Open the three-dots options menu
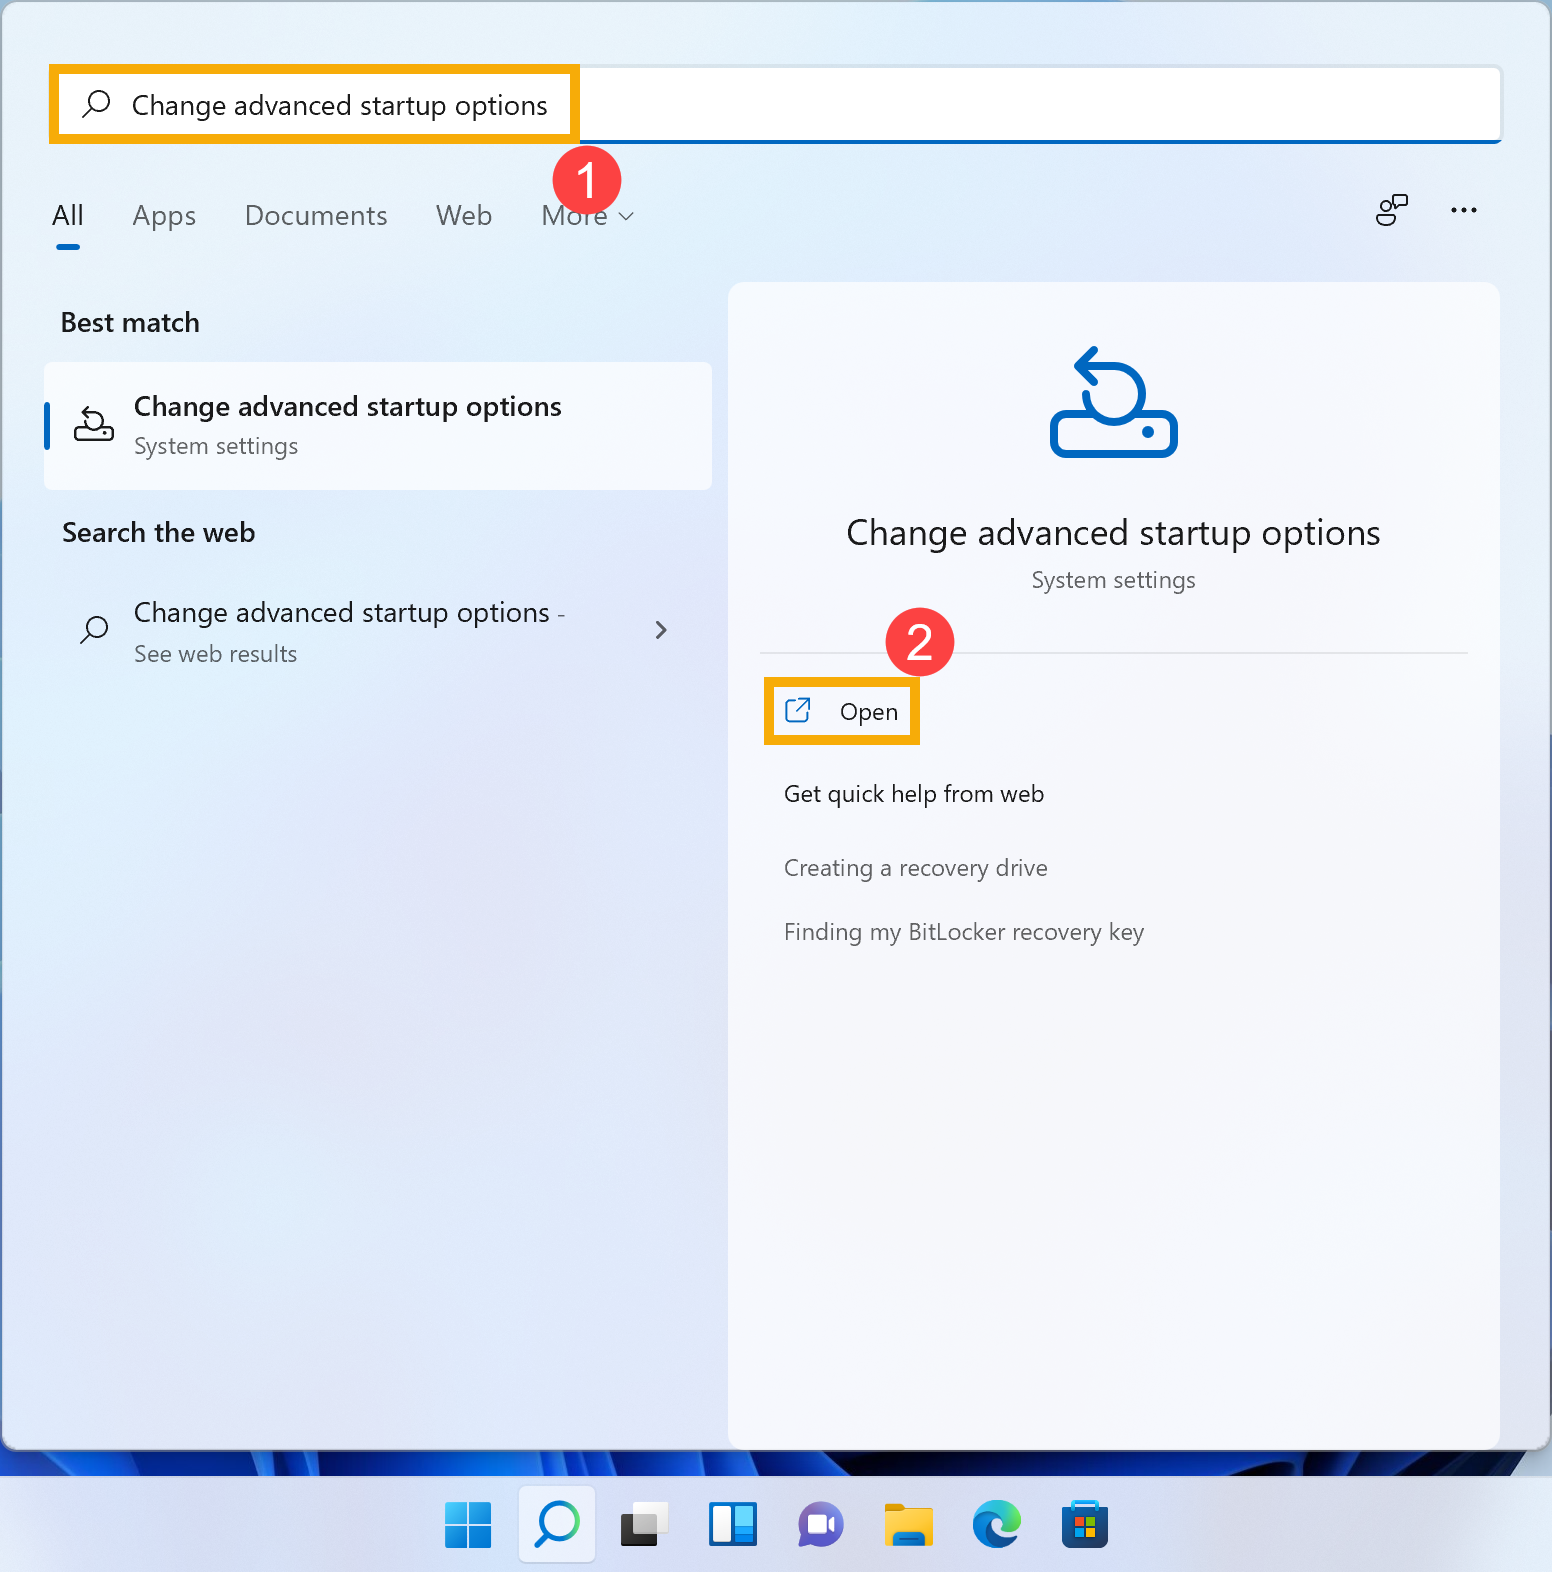 (1464, 210)
